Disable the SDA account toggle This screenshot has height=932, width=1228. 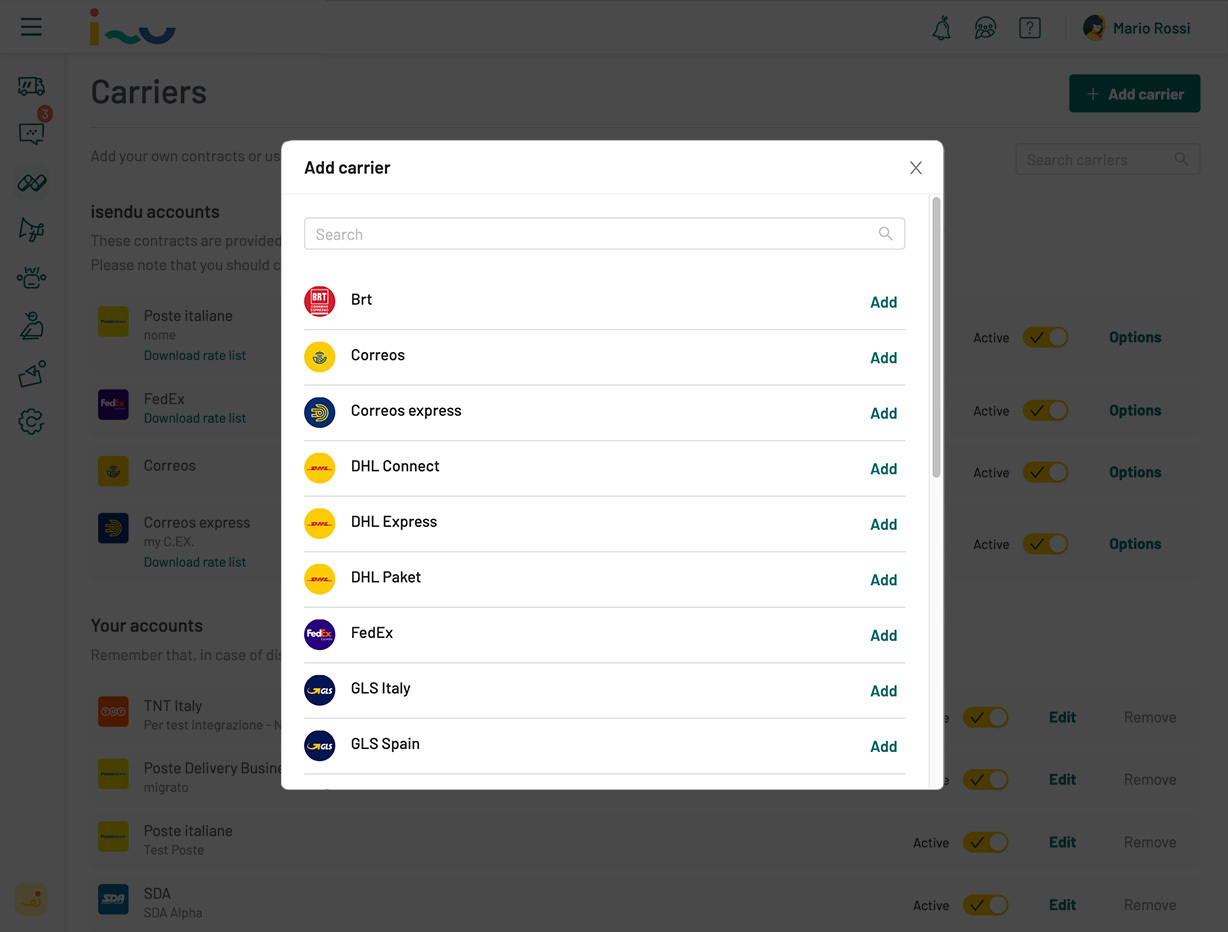pyautogui.click(x=985, y=905)
